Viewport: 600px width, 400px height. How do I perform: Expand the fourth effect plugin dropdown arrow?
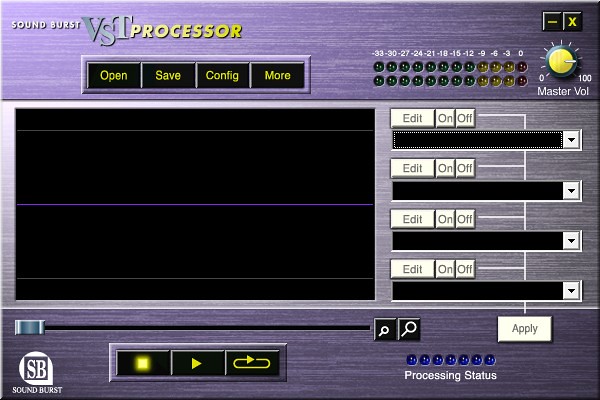[571, 291]
